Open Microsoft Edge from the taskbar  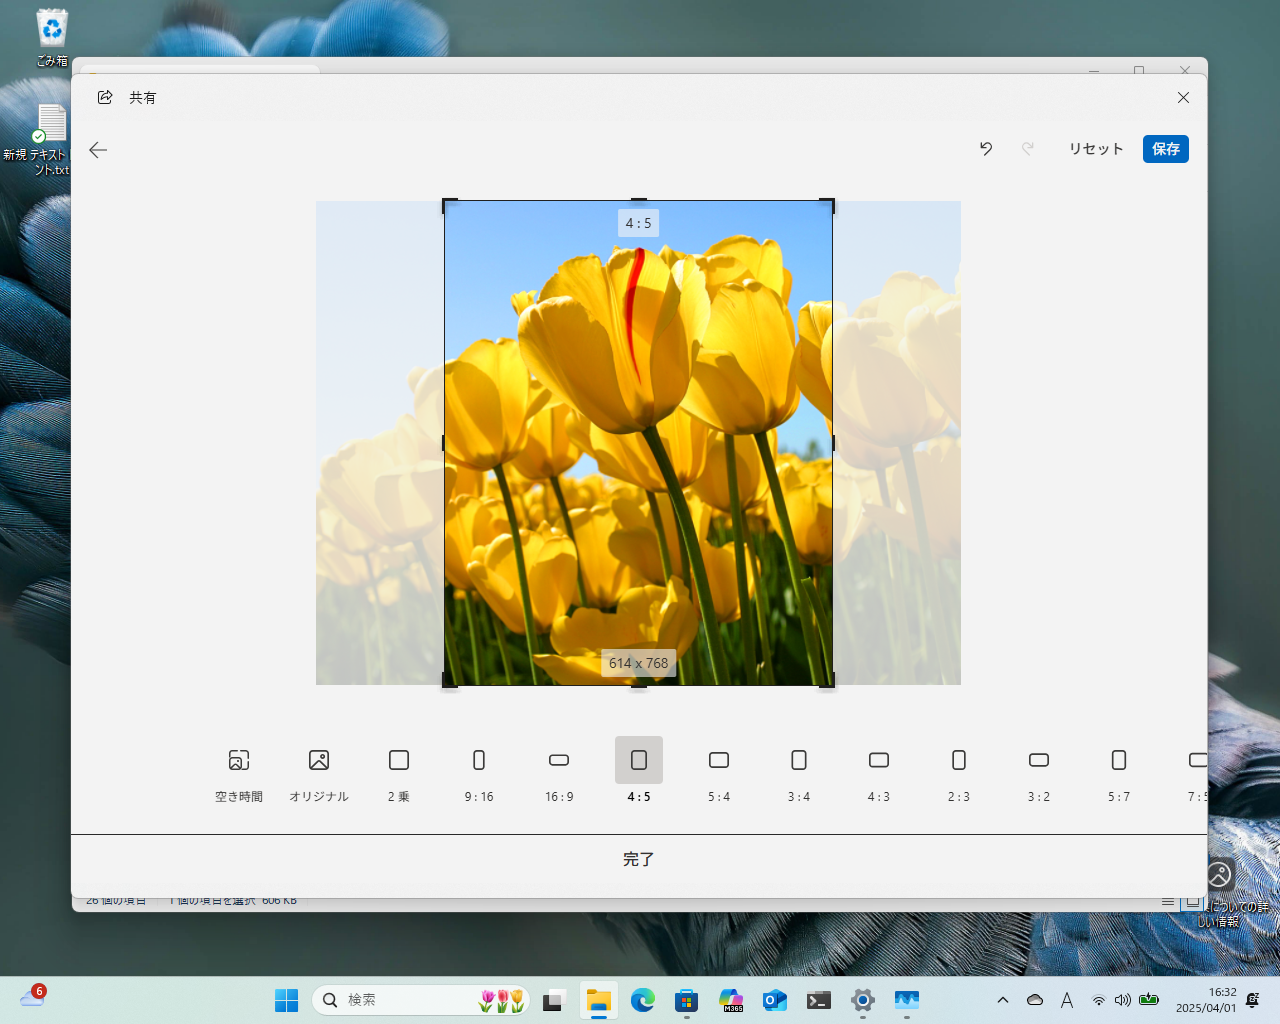click(642, 1000)
